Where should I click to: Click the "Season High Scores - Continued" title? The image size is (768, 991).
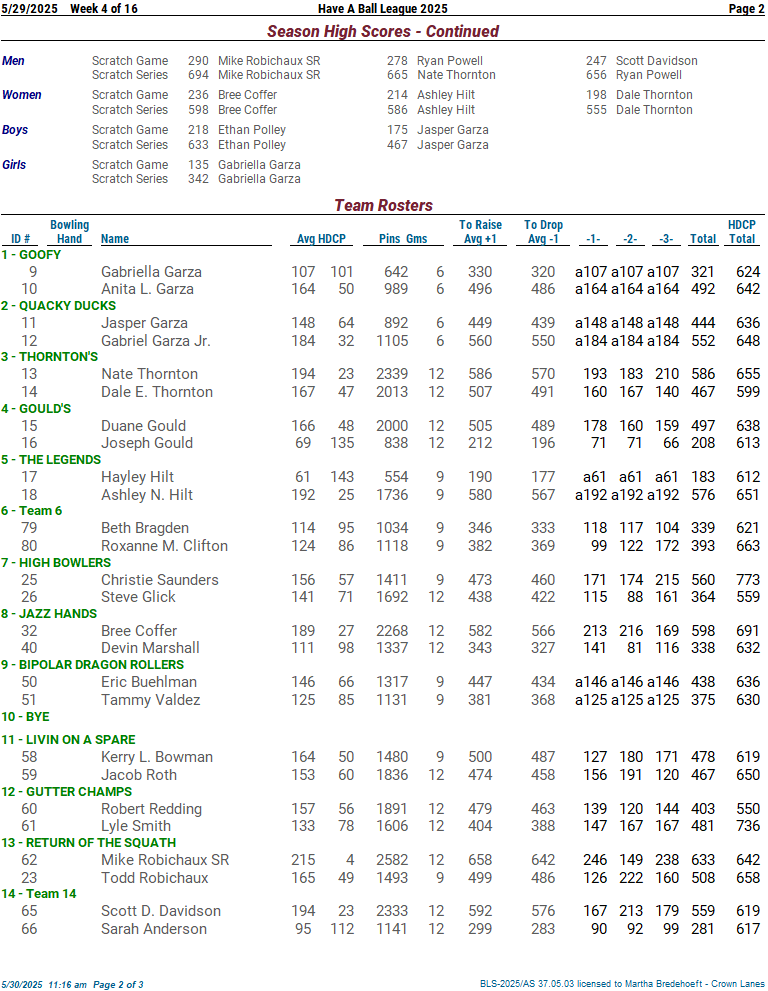(x=383, y=31)
